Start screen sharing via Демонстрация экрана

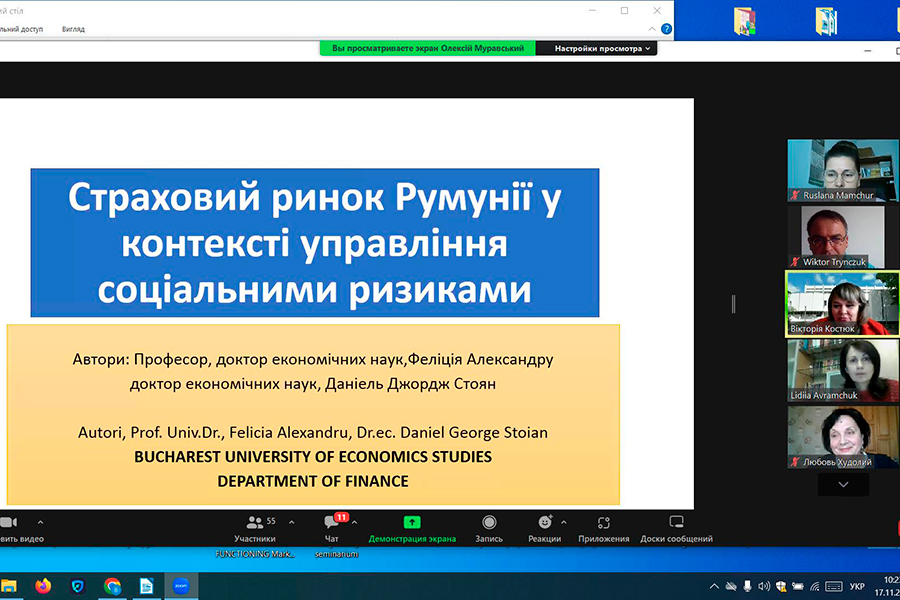[x=412, y=528]
